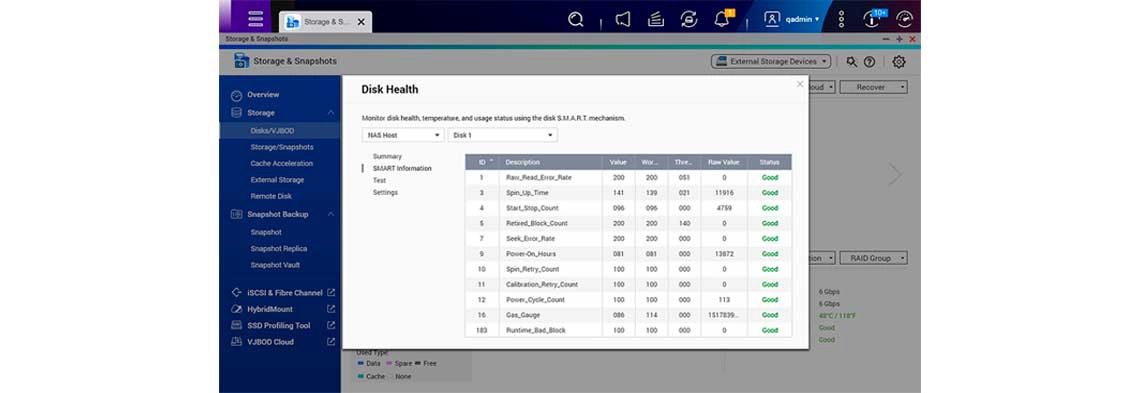This screenshot has width=1140, height=393.
Task: Open the resource monitor gauge icon
Action: click(904, 20)
